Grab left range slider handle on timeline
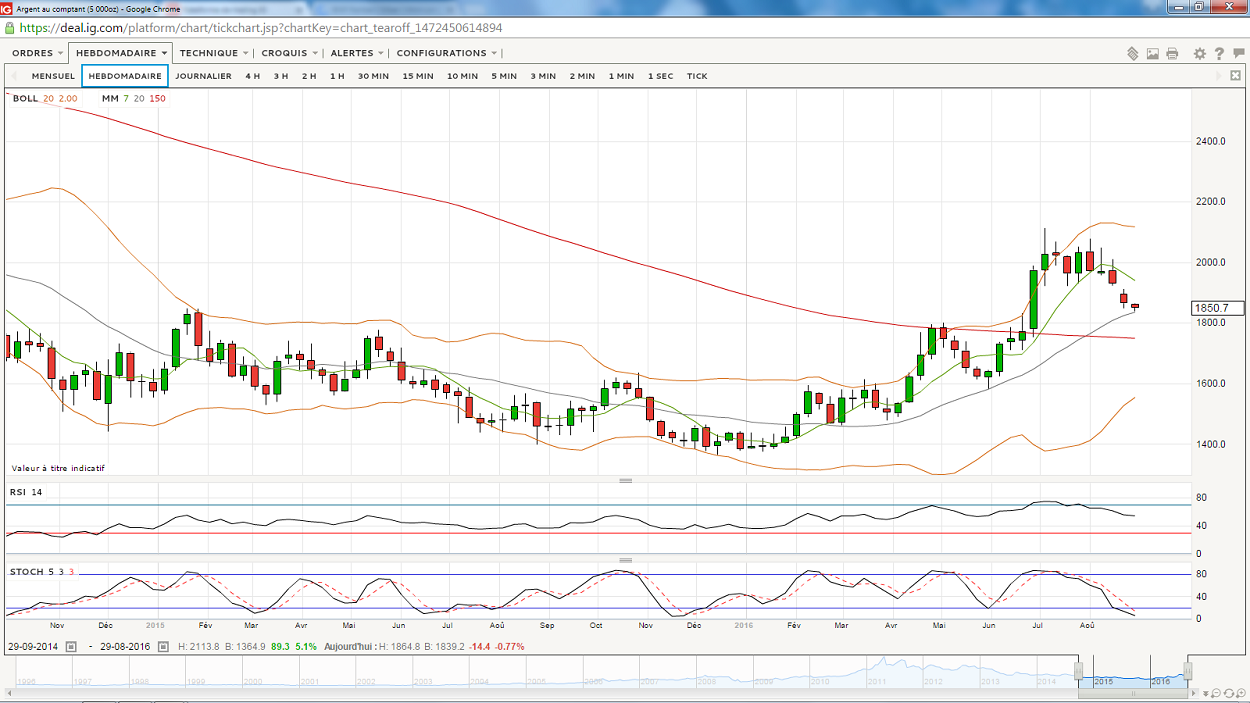This screenshot has height=703, width=1250. click(1079, 670)
